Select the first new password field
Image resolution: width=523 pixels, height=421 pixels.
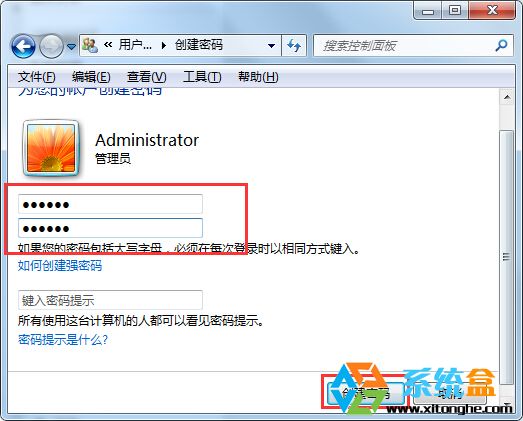pos(110,204)
